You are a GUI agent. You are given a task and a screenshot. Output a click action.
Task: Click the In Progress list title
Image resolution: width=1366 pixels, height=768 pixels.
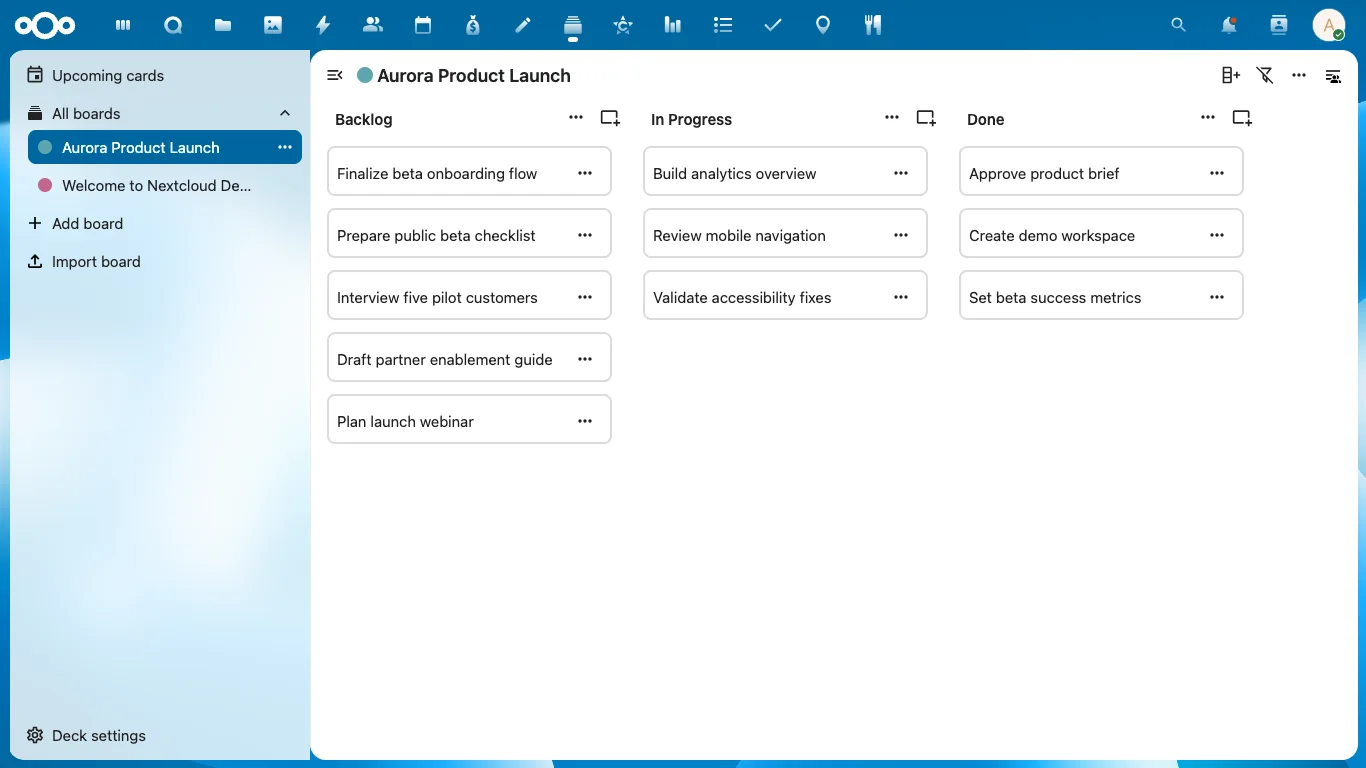[x=691, y=119]
